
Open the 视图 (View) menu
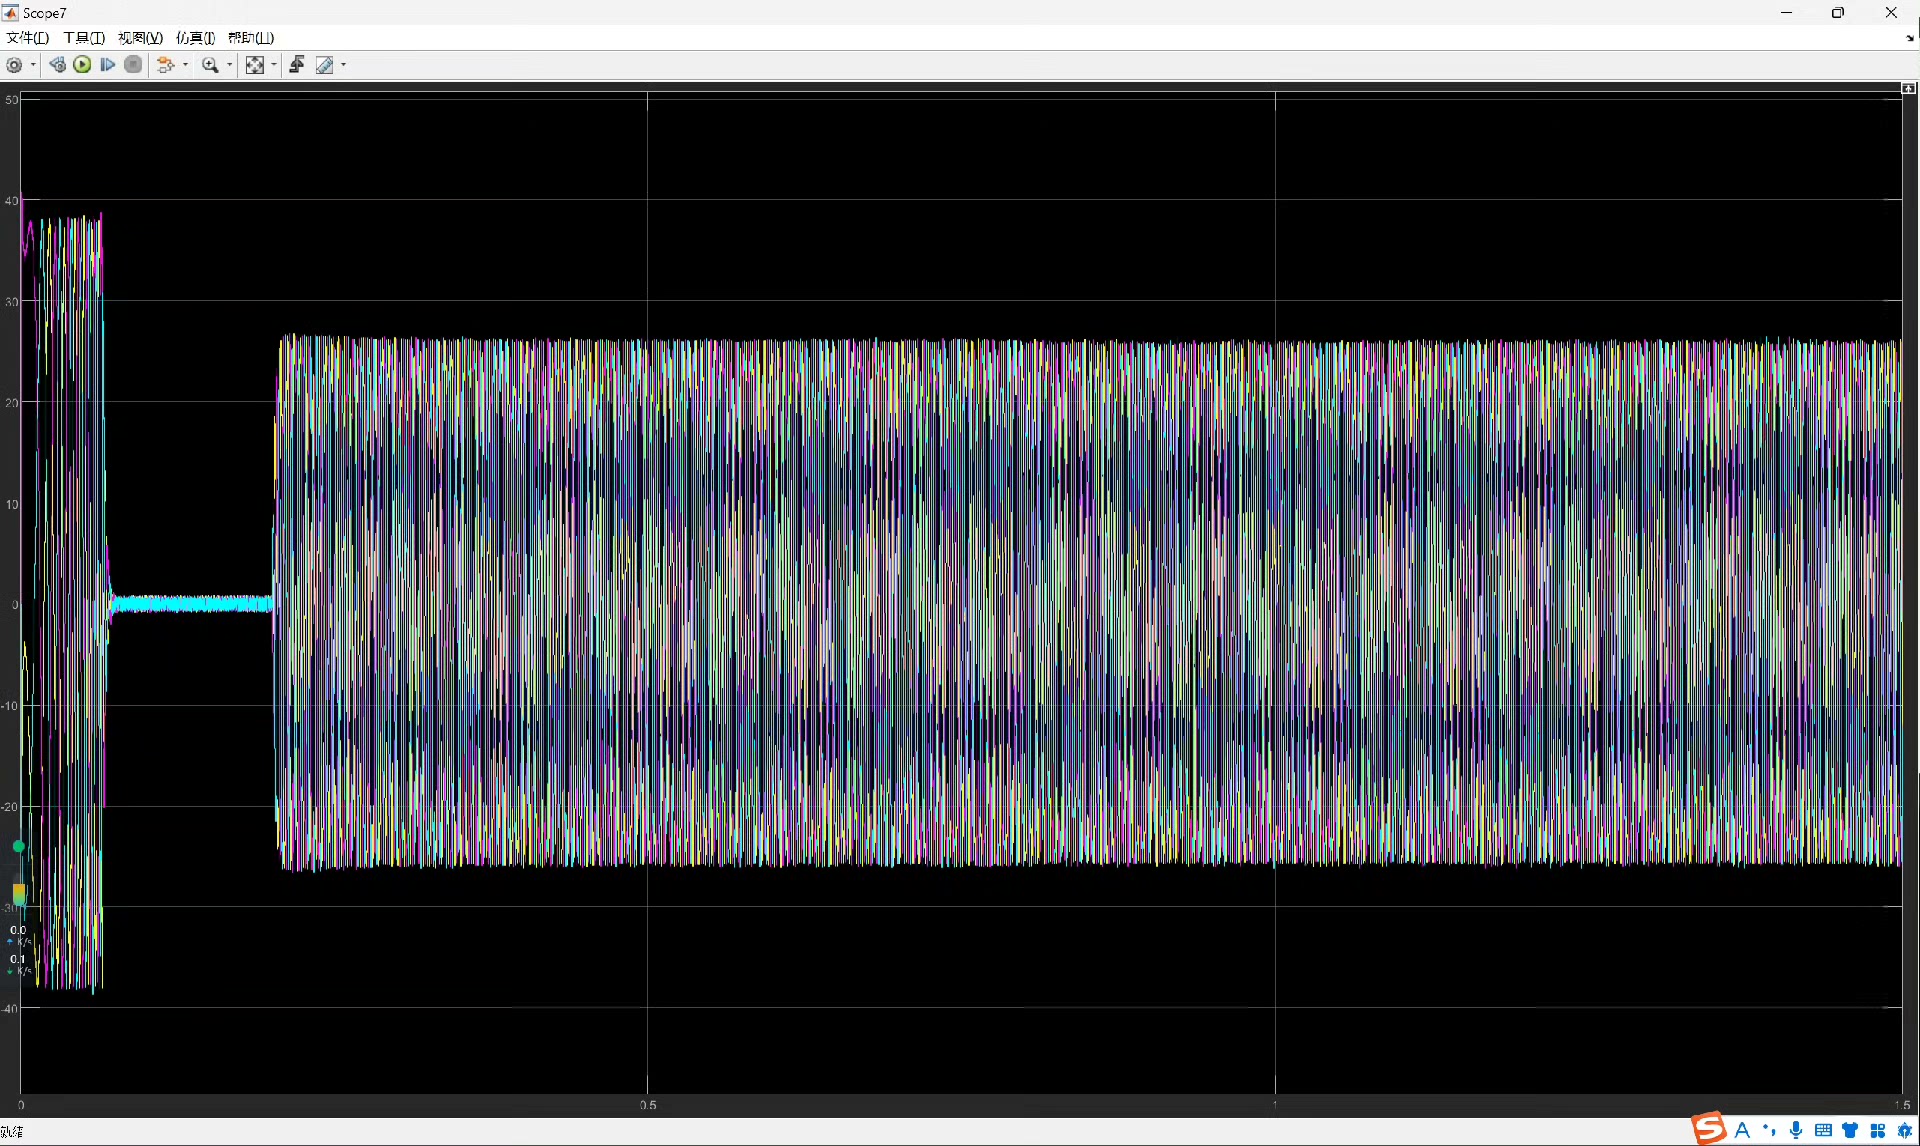pos(140,38)
